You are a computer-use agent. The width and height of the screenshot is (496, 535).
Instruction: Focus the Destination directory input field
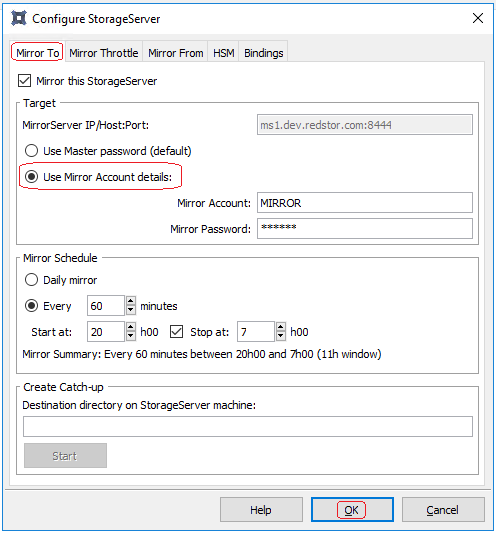click(x=248, y=426)
